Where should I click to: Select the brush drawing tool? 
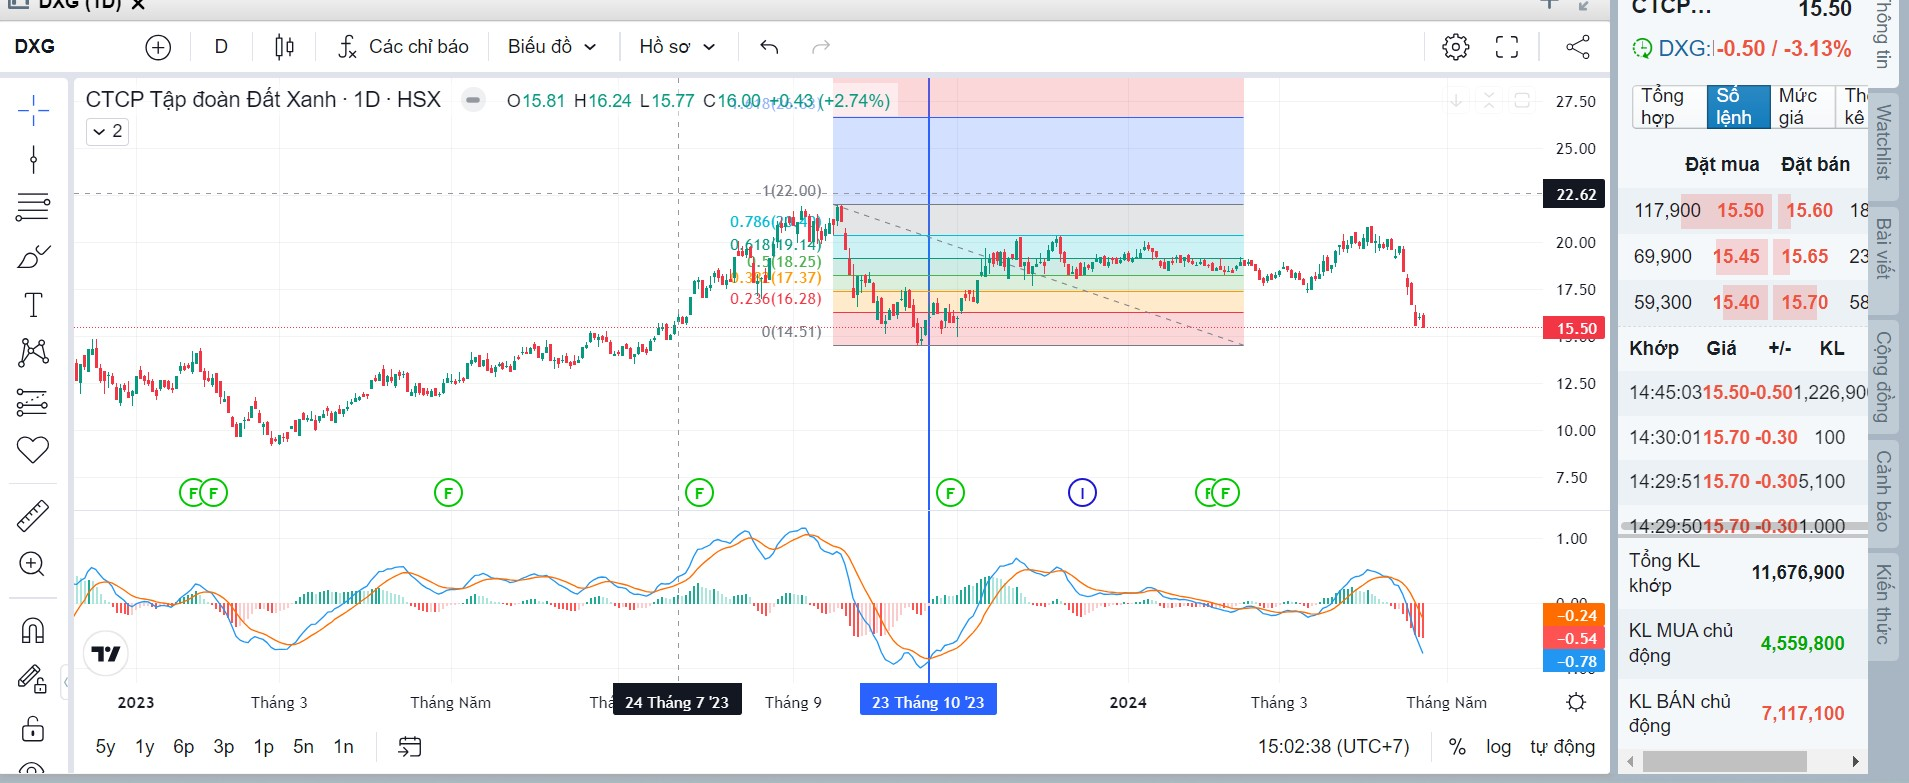[x=33, y=256]
